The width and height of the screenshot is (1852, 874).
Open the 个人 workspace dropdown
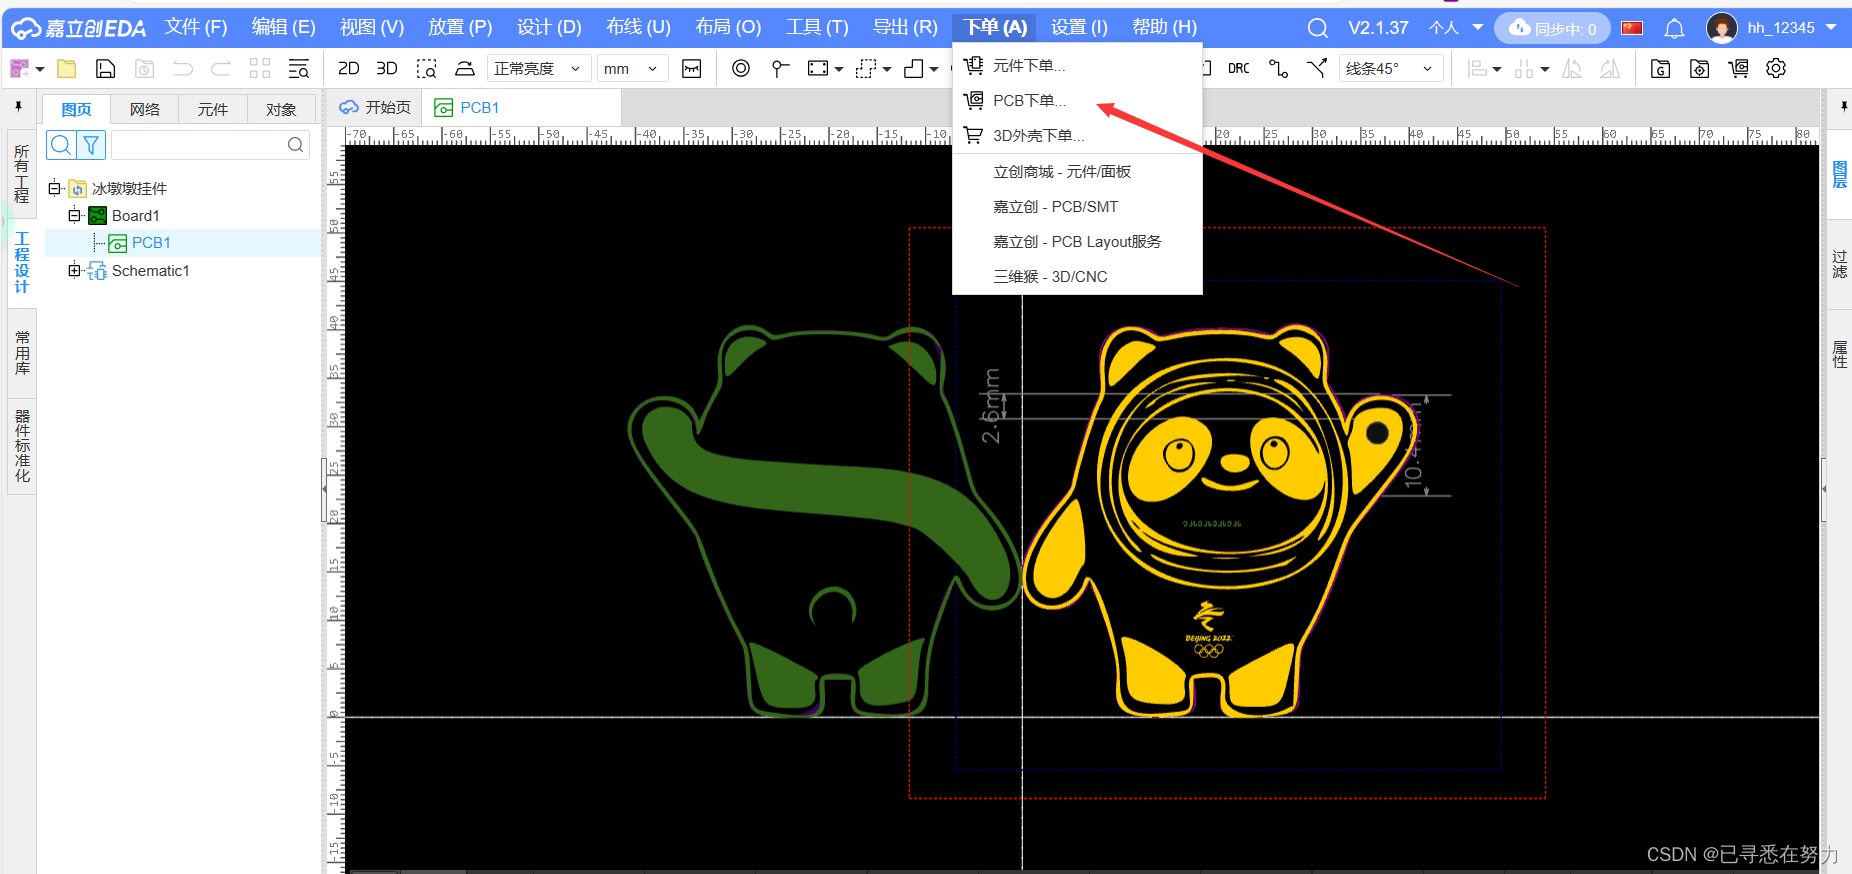click(1455, 28)
